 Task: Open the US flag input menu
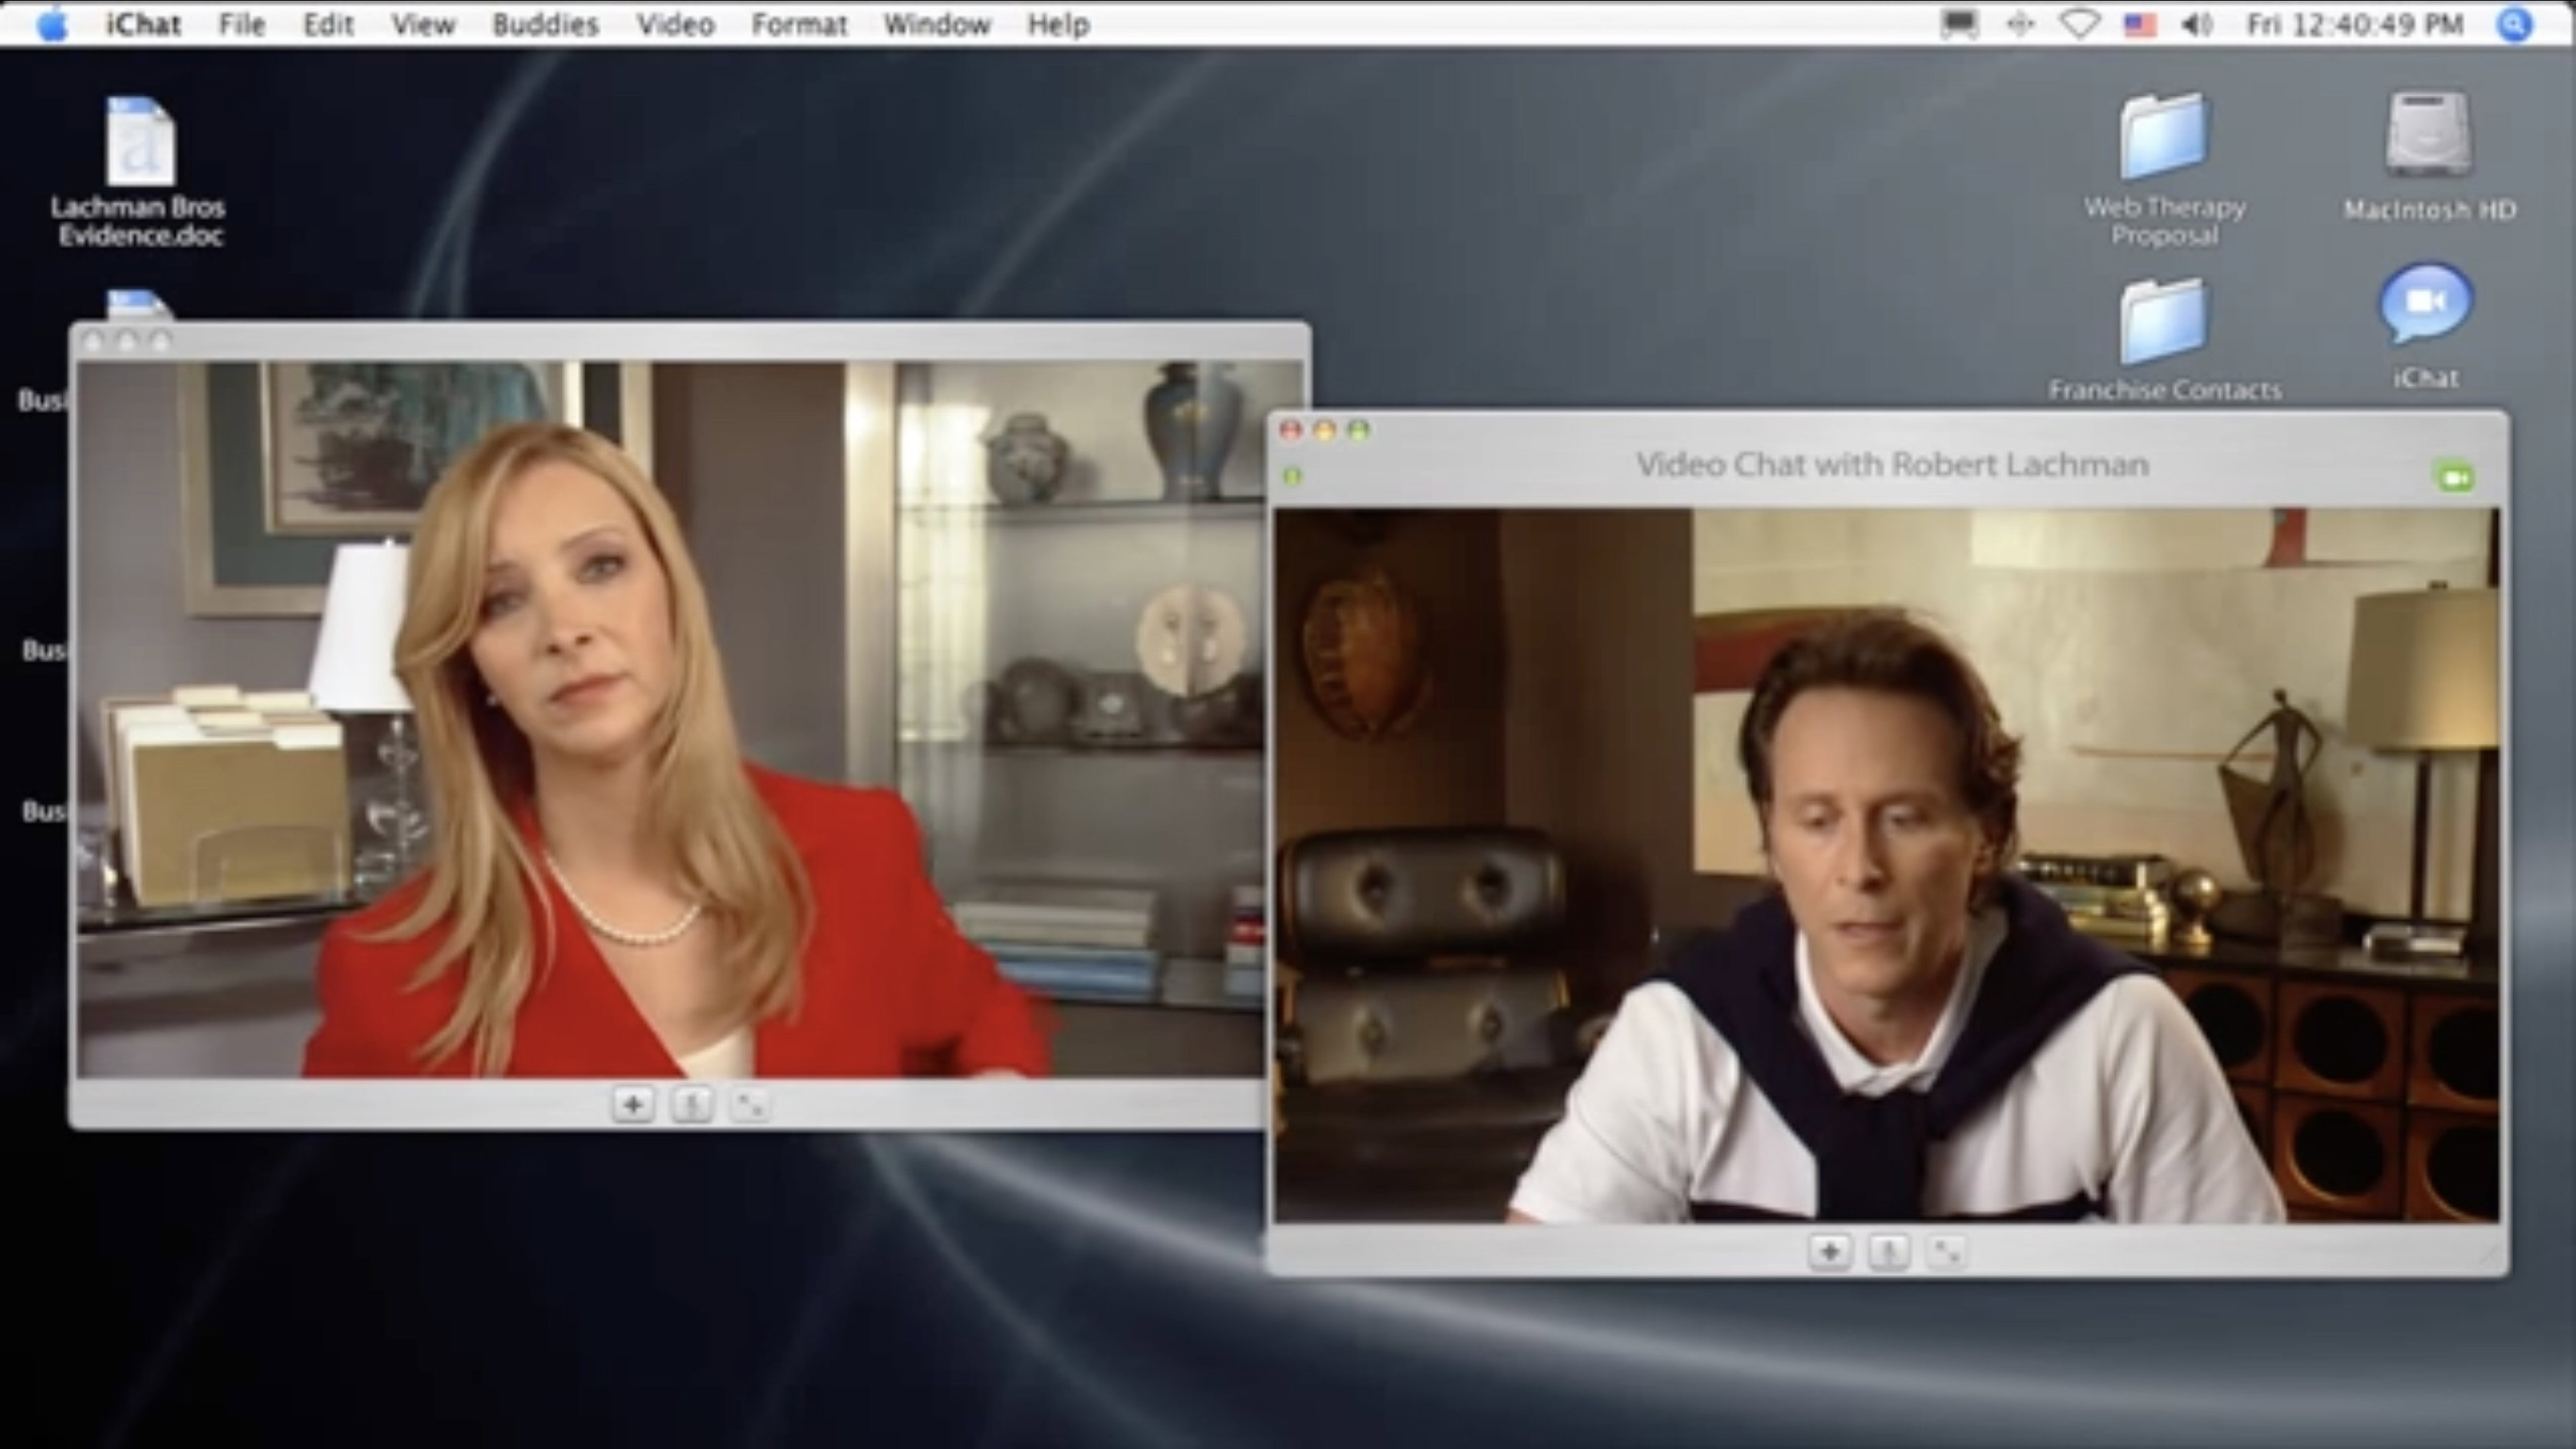[2139, 24]
